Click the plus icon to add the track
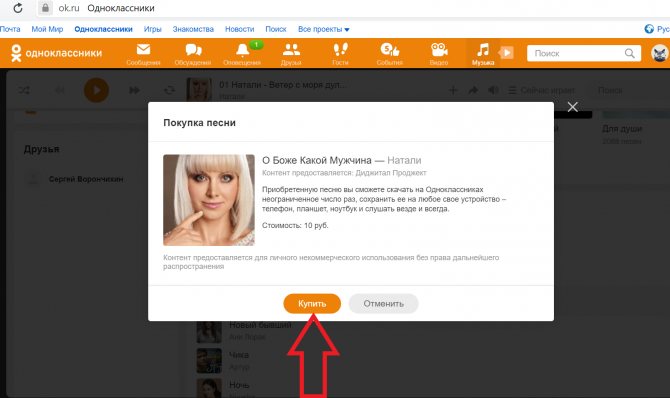The image size is (670, 398). 453,90
